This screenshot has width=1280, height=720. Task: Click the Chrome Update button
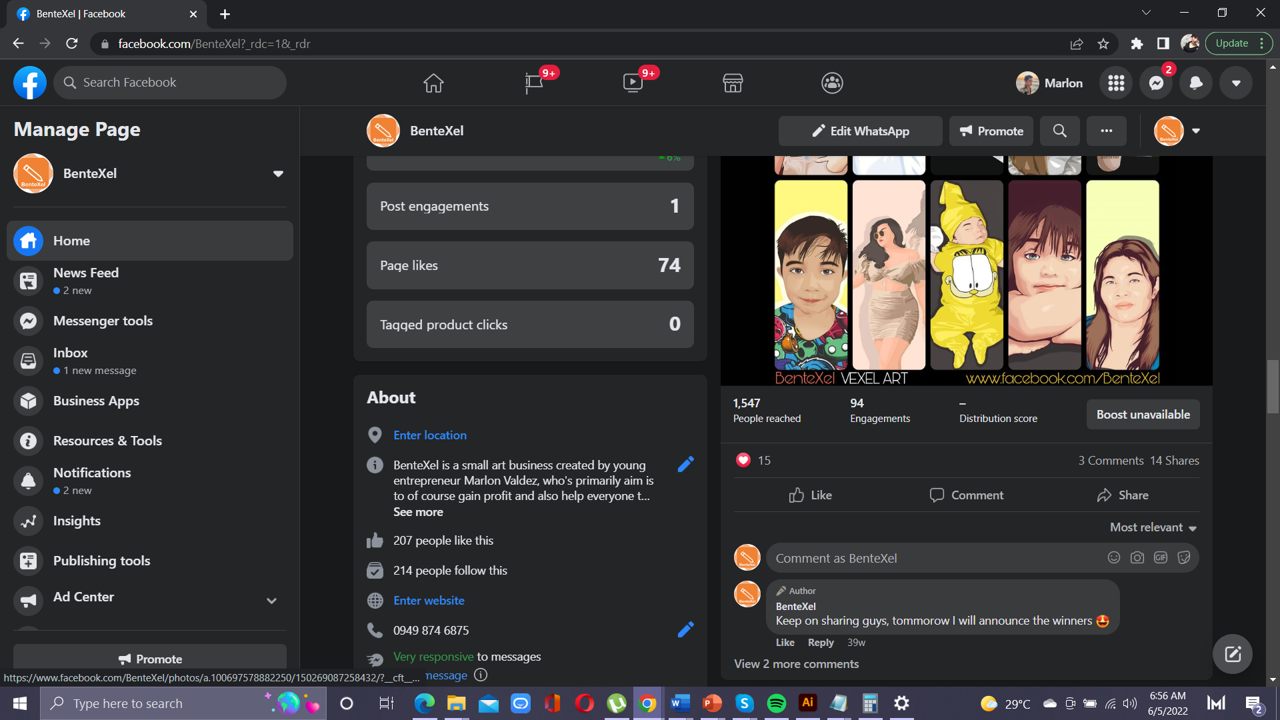[1239, 44]
